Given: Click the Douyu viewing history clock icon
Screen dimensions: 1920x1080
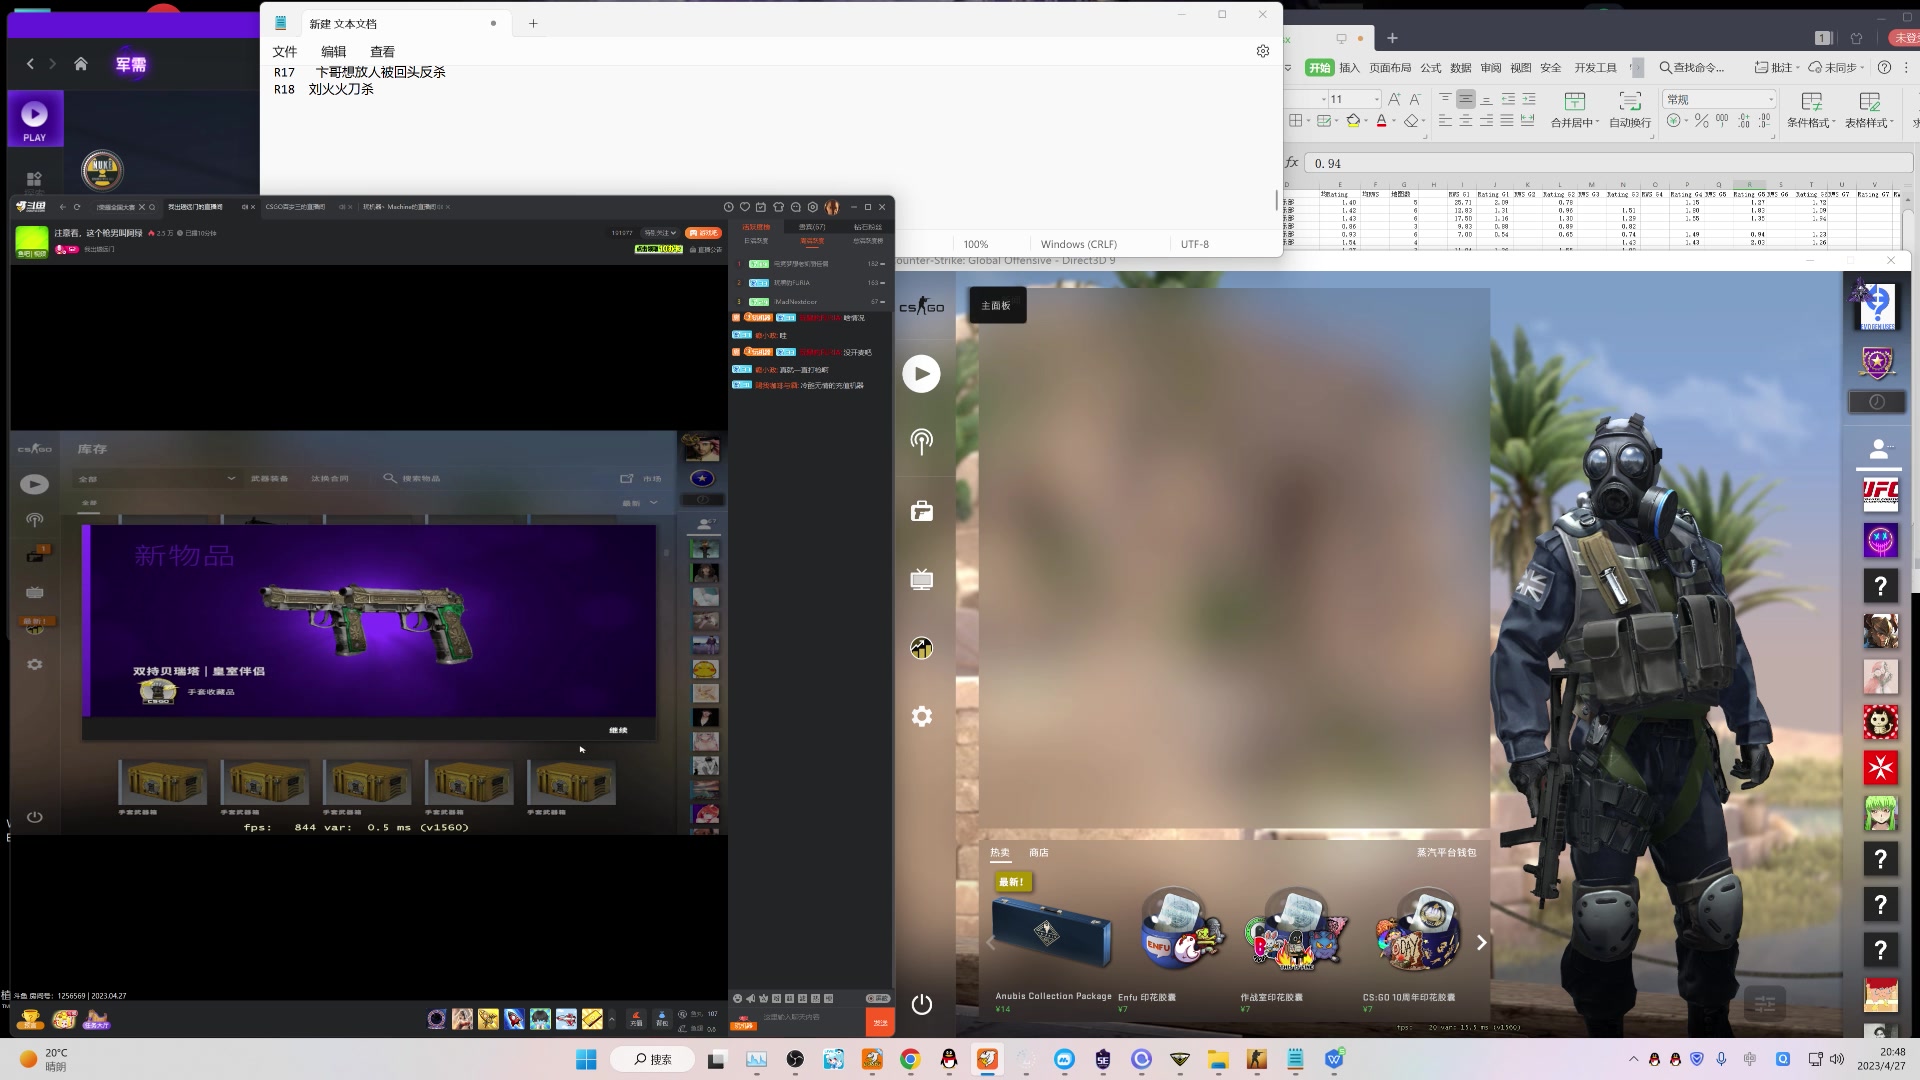Looking at the screenshot, I should pyautogui.click(x=728, y=207).
